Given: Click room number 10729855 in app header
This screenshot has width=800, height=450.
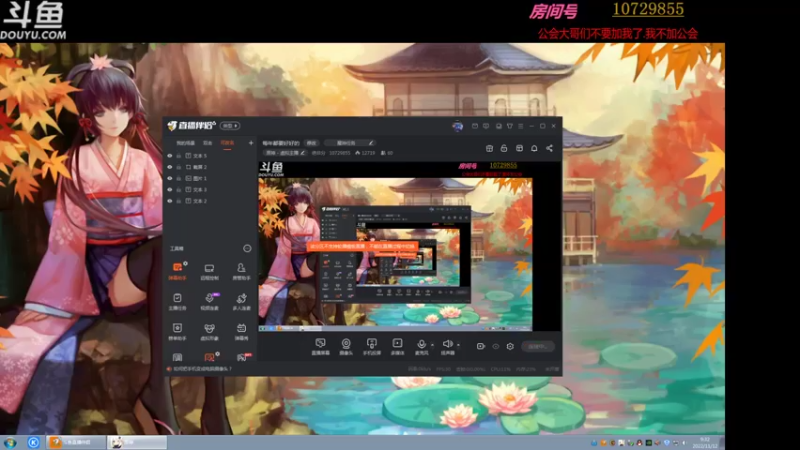Looking at the screenshot, I should click(339, 153).
